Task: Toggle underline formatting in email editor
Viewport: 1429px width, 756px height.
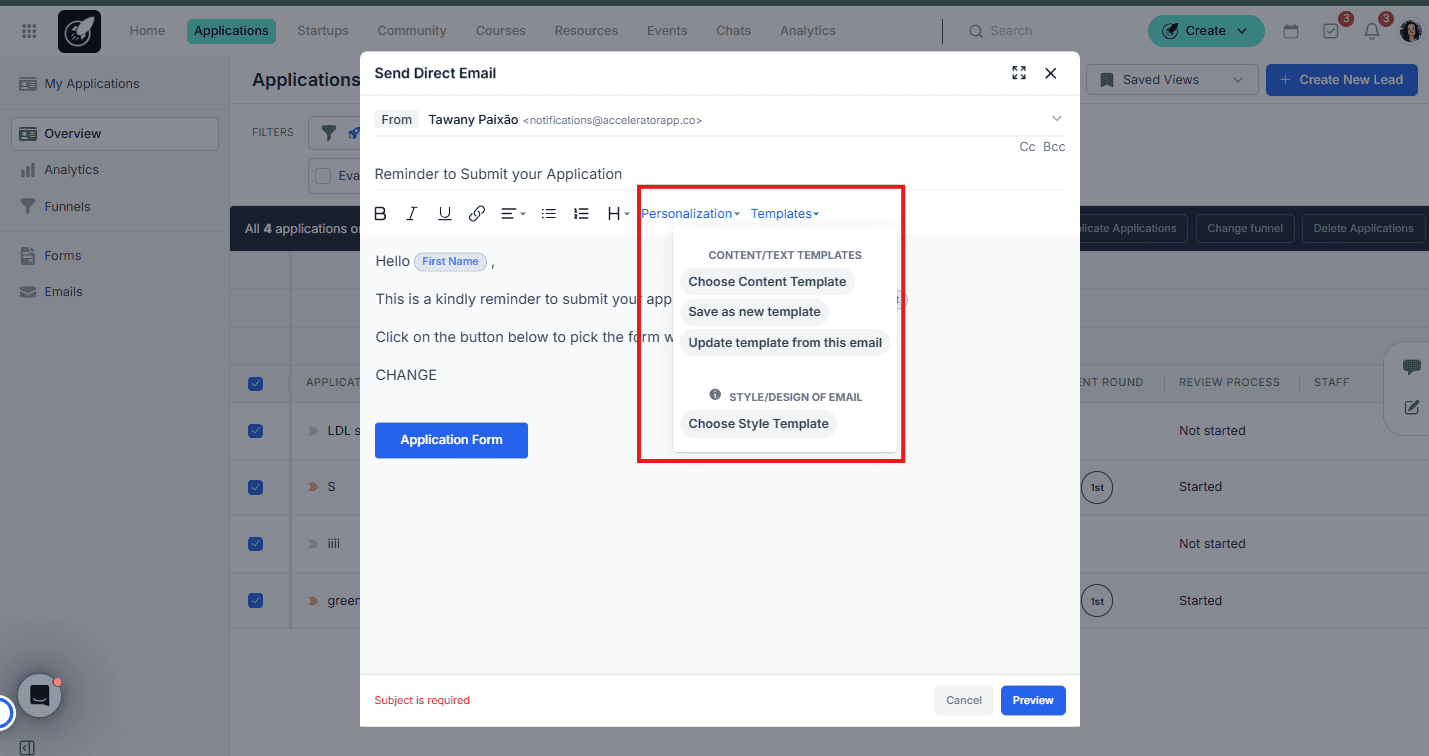Action: pyautogui.click(x=445, y=213)
